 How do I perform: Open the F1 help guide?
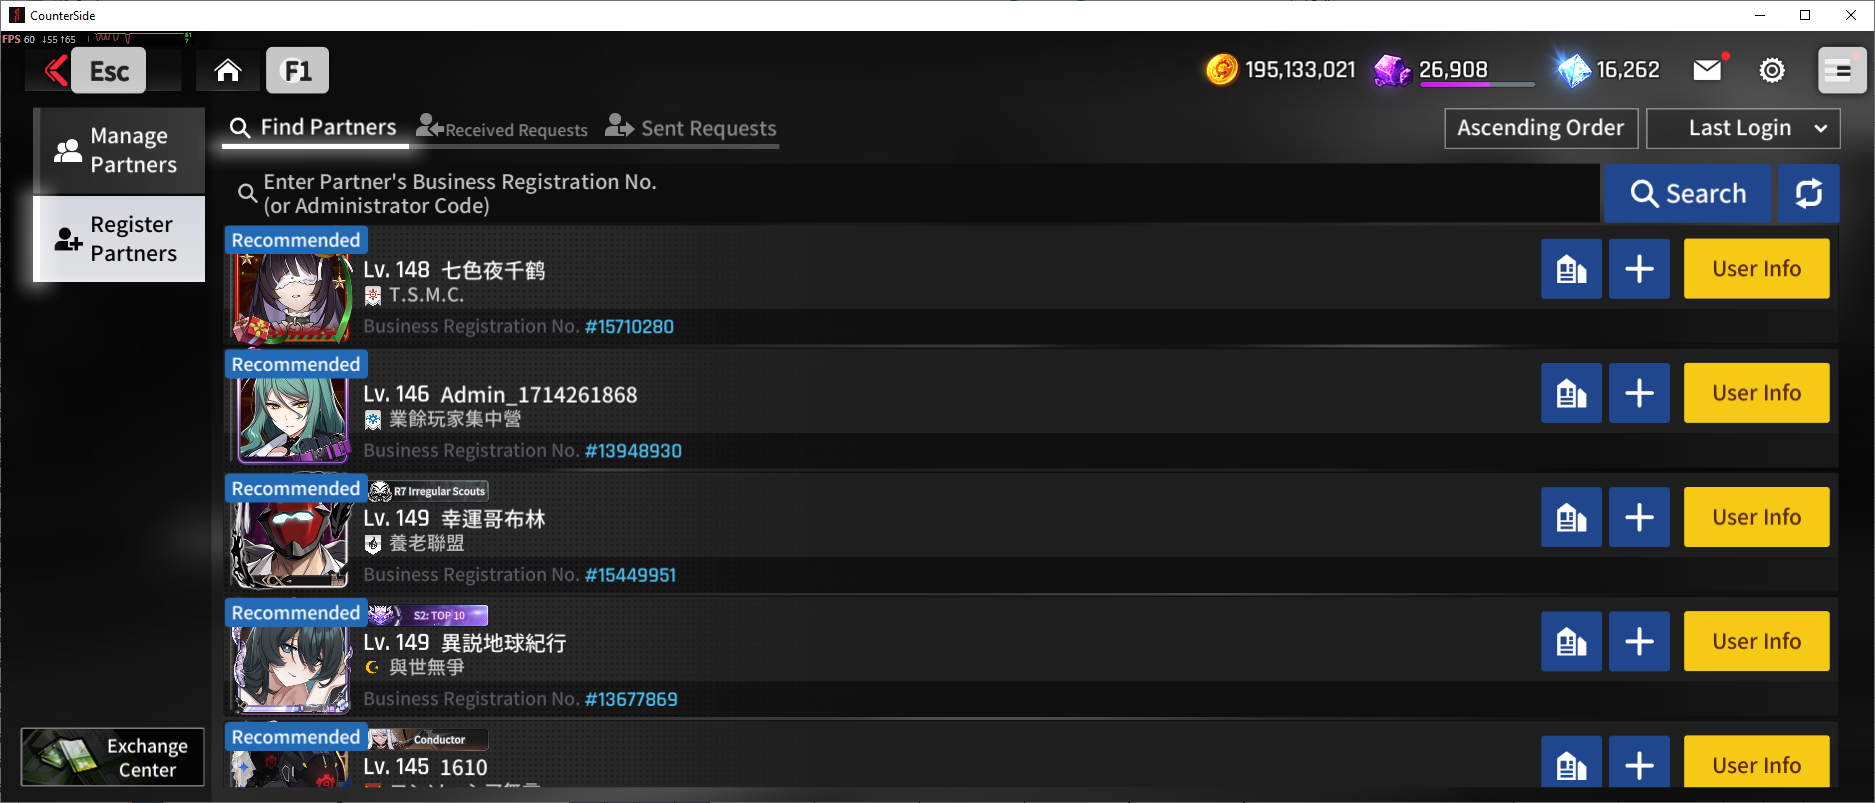pyautogui.click(x=297, y=71)
